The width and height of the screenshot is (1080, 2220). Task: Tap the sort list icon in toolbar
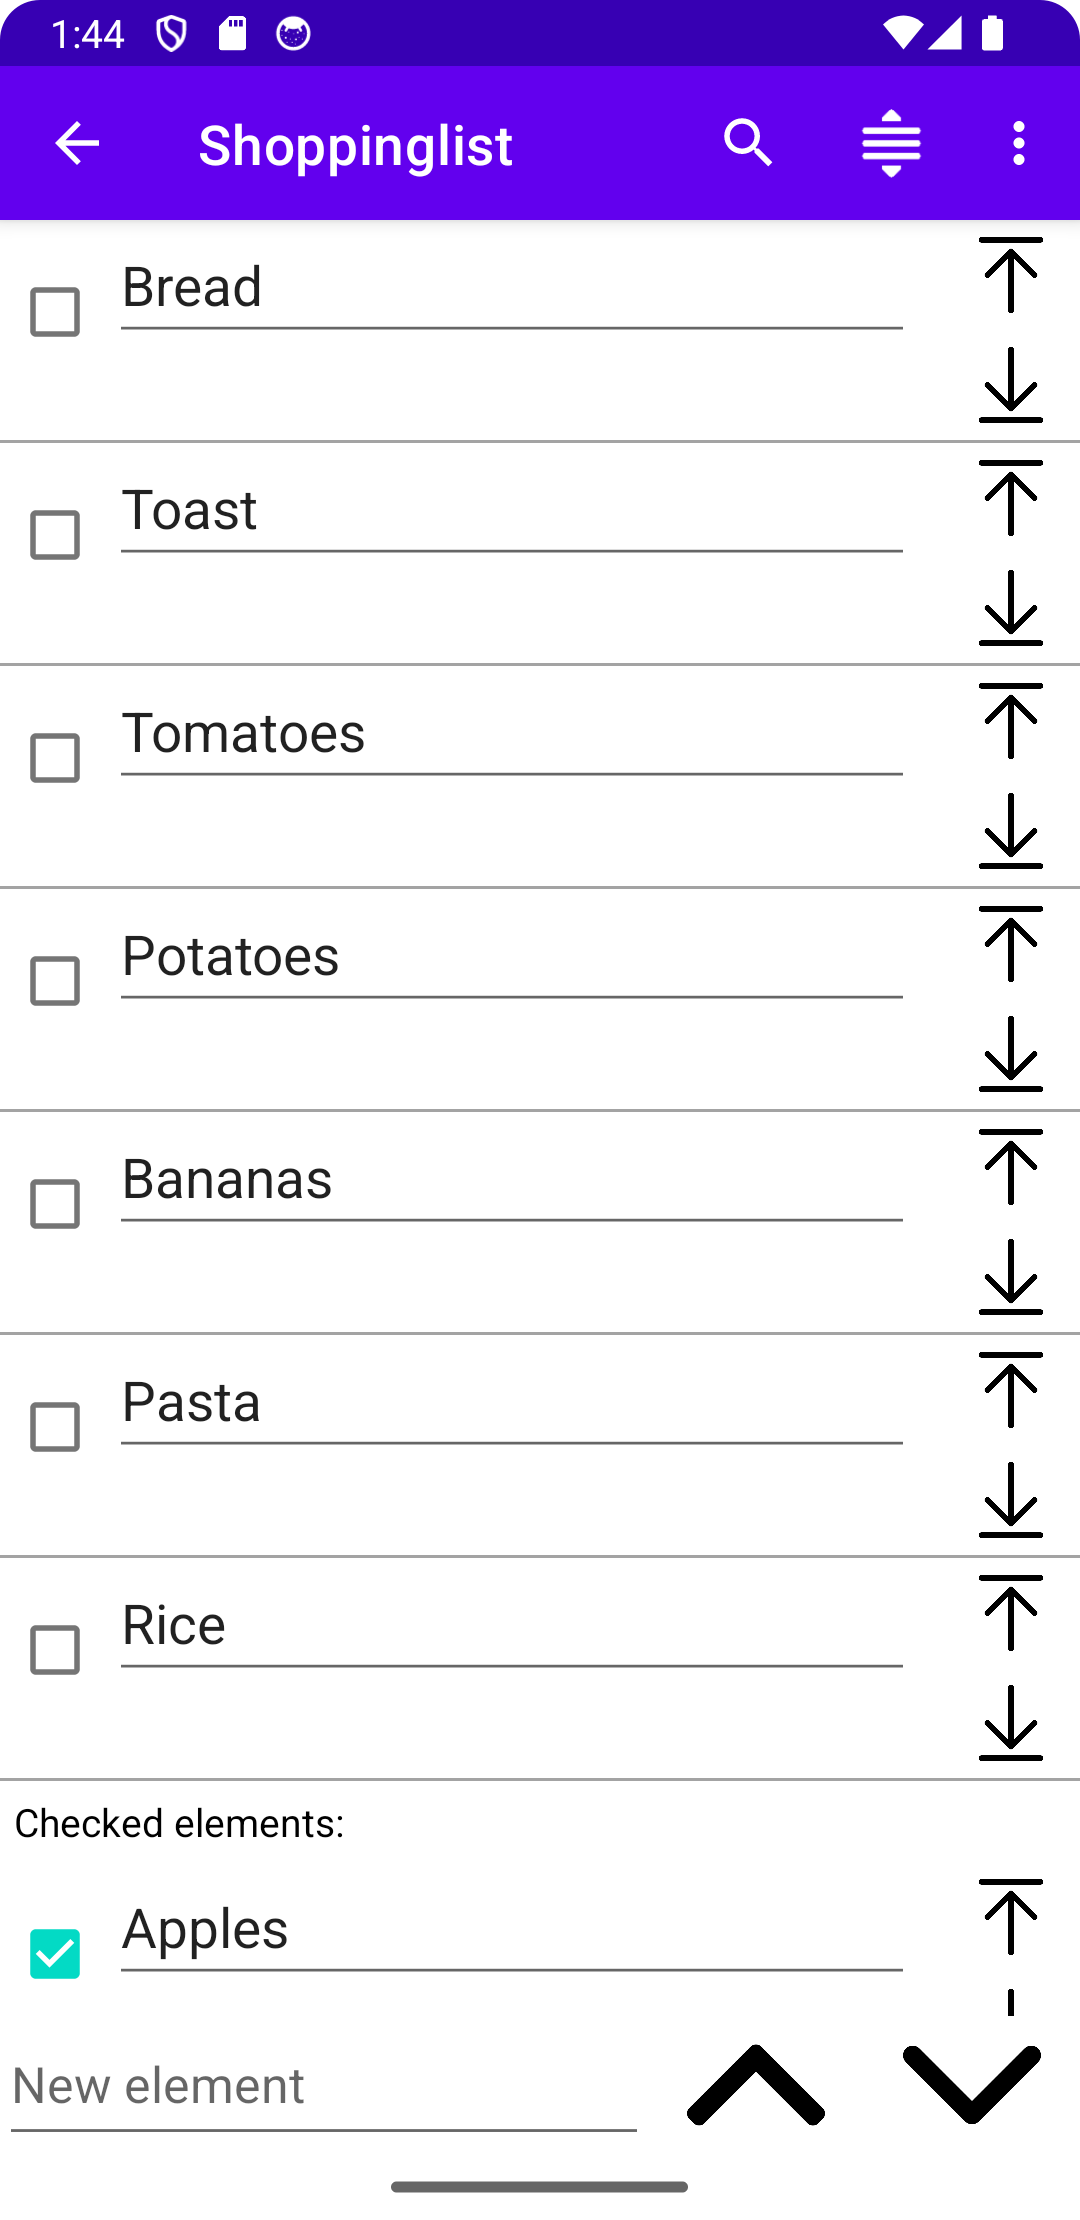[x=891, y=144]
